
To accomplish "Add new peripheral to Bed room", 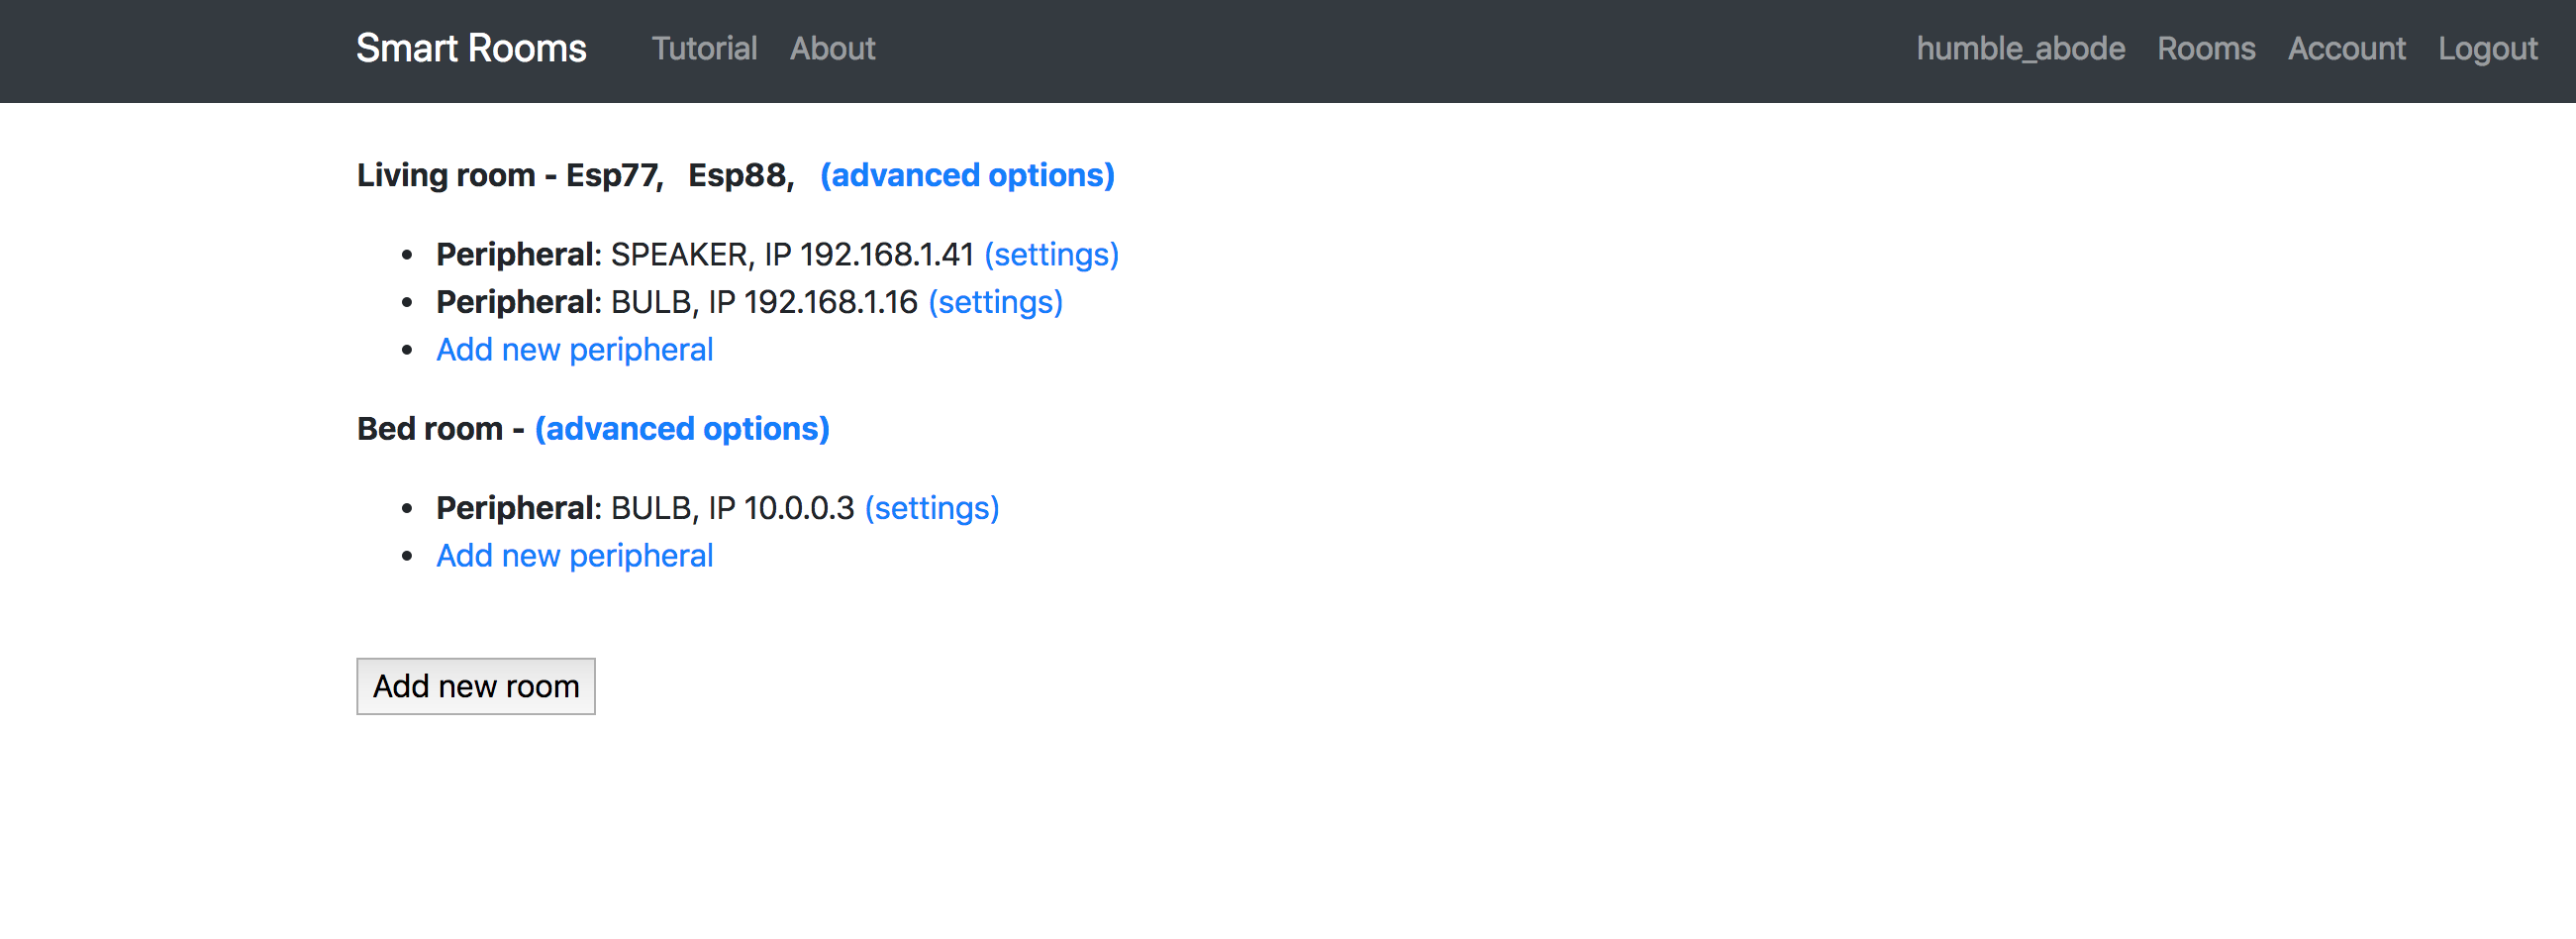I will 574,556.
